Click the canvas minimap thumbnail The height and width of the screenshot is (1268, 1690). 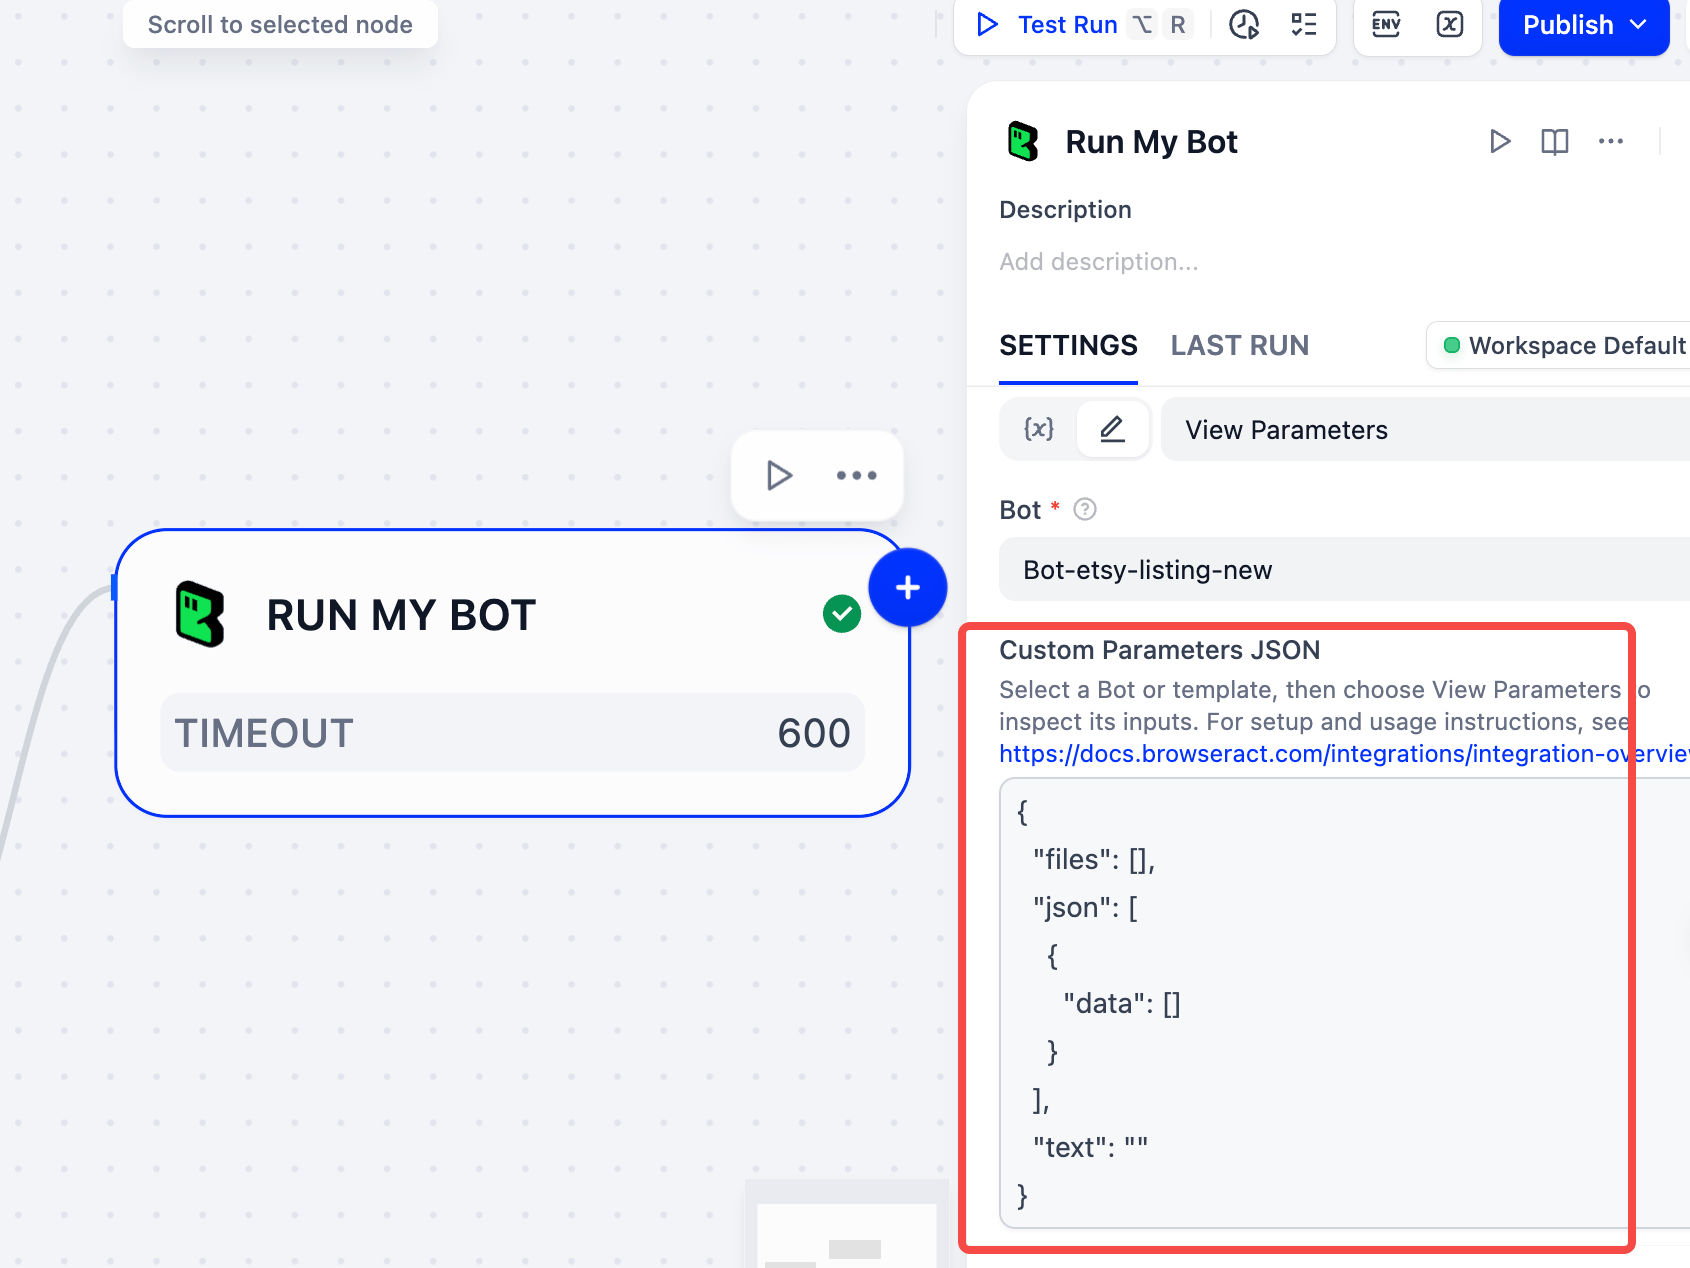click(x=846, y=1224)
